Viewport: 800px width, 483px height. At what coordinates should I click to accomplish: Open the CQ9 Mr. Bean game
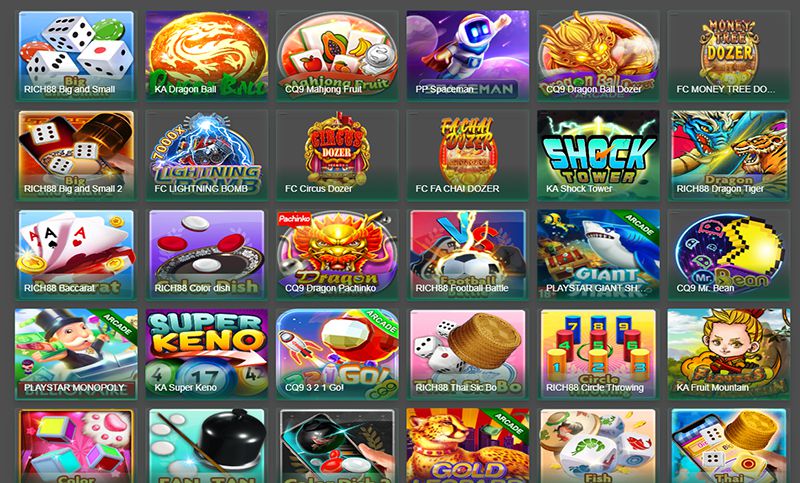click(x=729, y=254)
